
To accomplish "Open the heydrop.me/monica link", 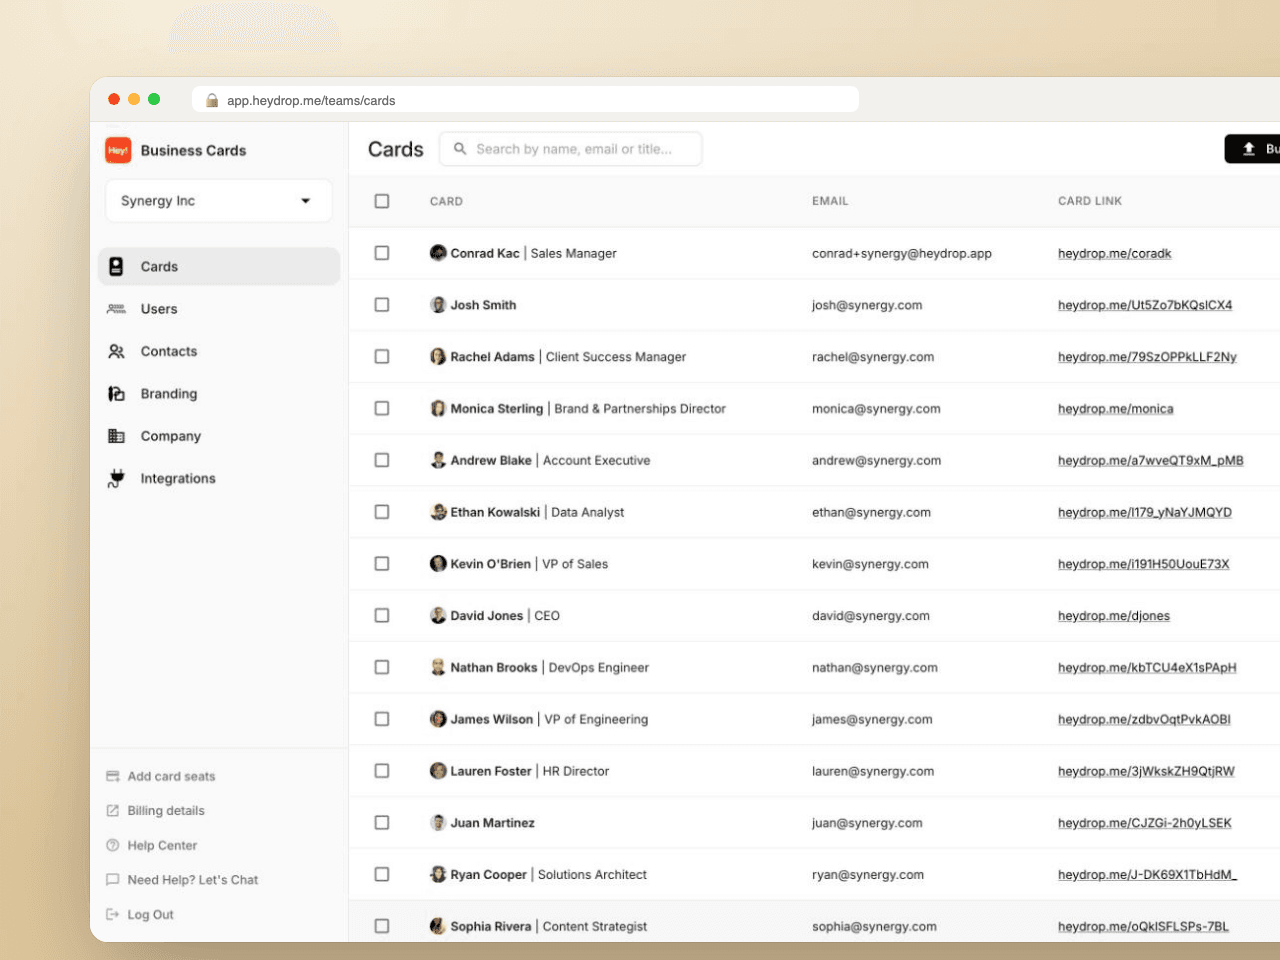I will pos(1116,409).
